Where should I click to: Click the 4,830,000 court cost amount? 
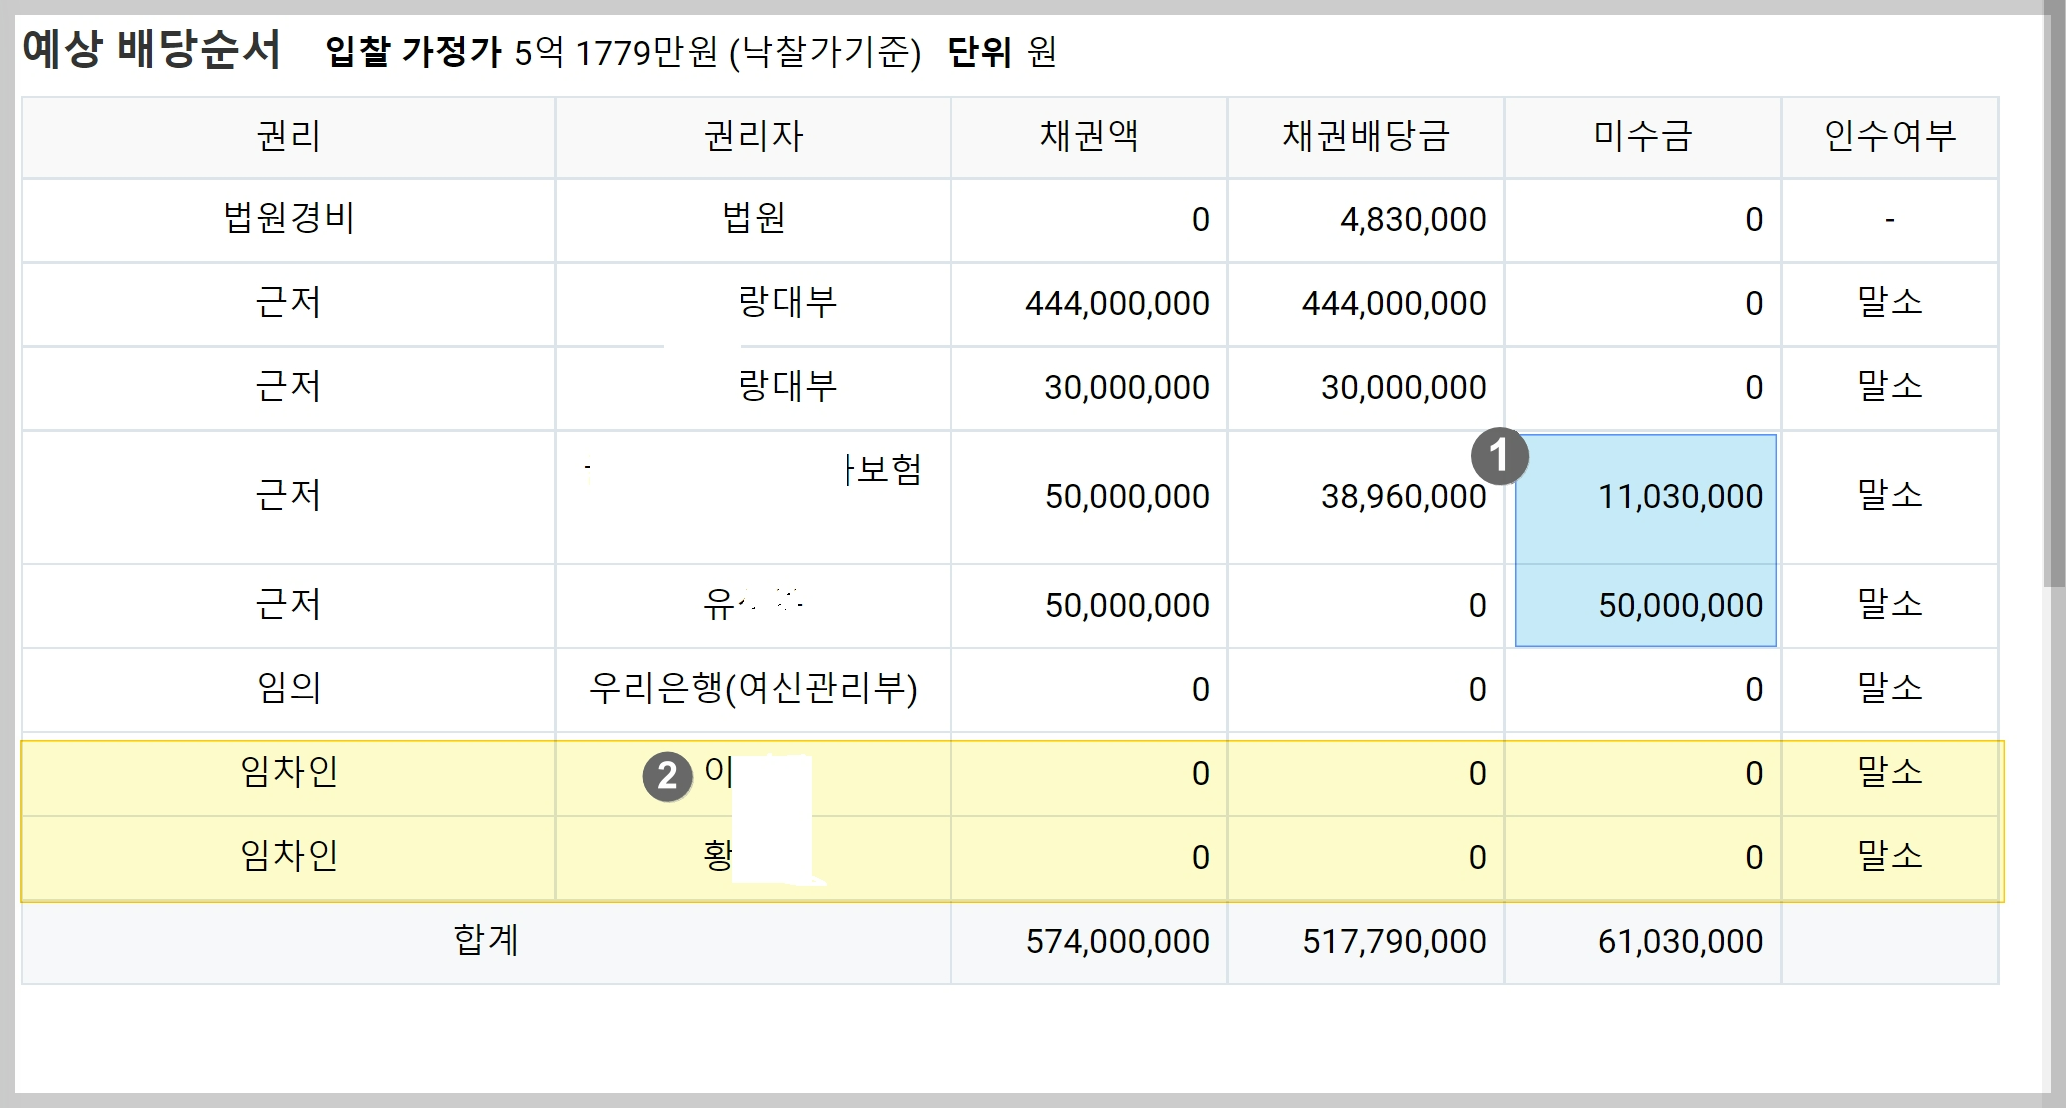(x=1412, y=220)
